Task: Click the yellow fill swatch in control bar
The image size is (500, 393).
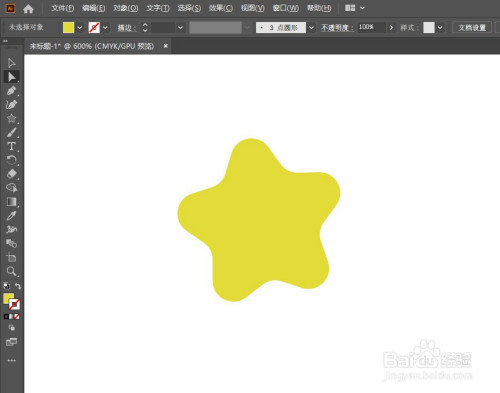Action: pyautogui.click(x=69, y=28)
